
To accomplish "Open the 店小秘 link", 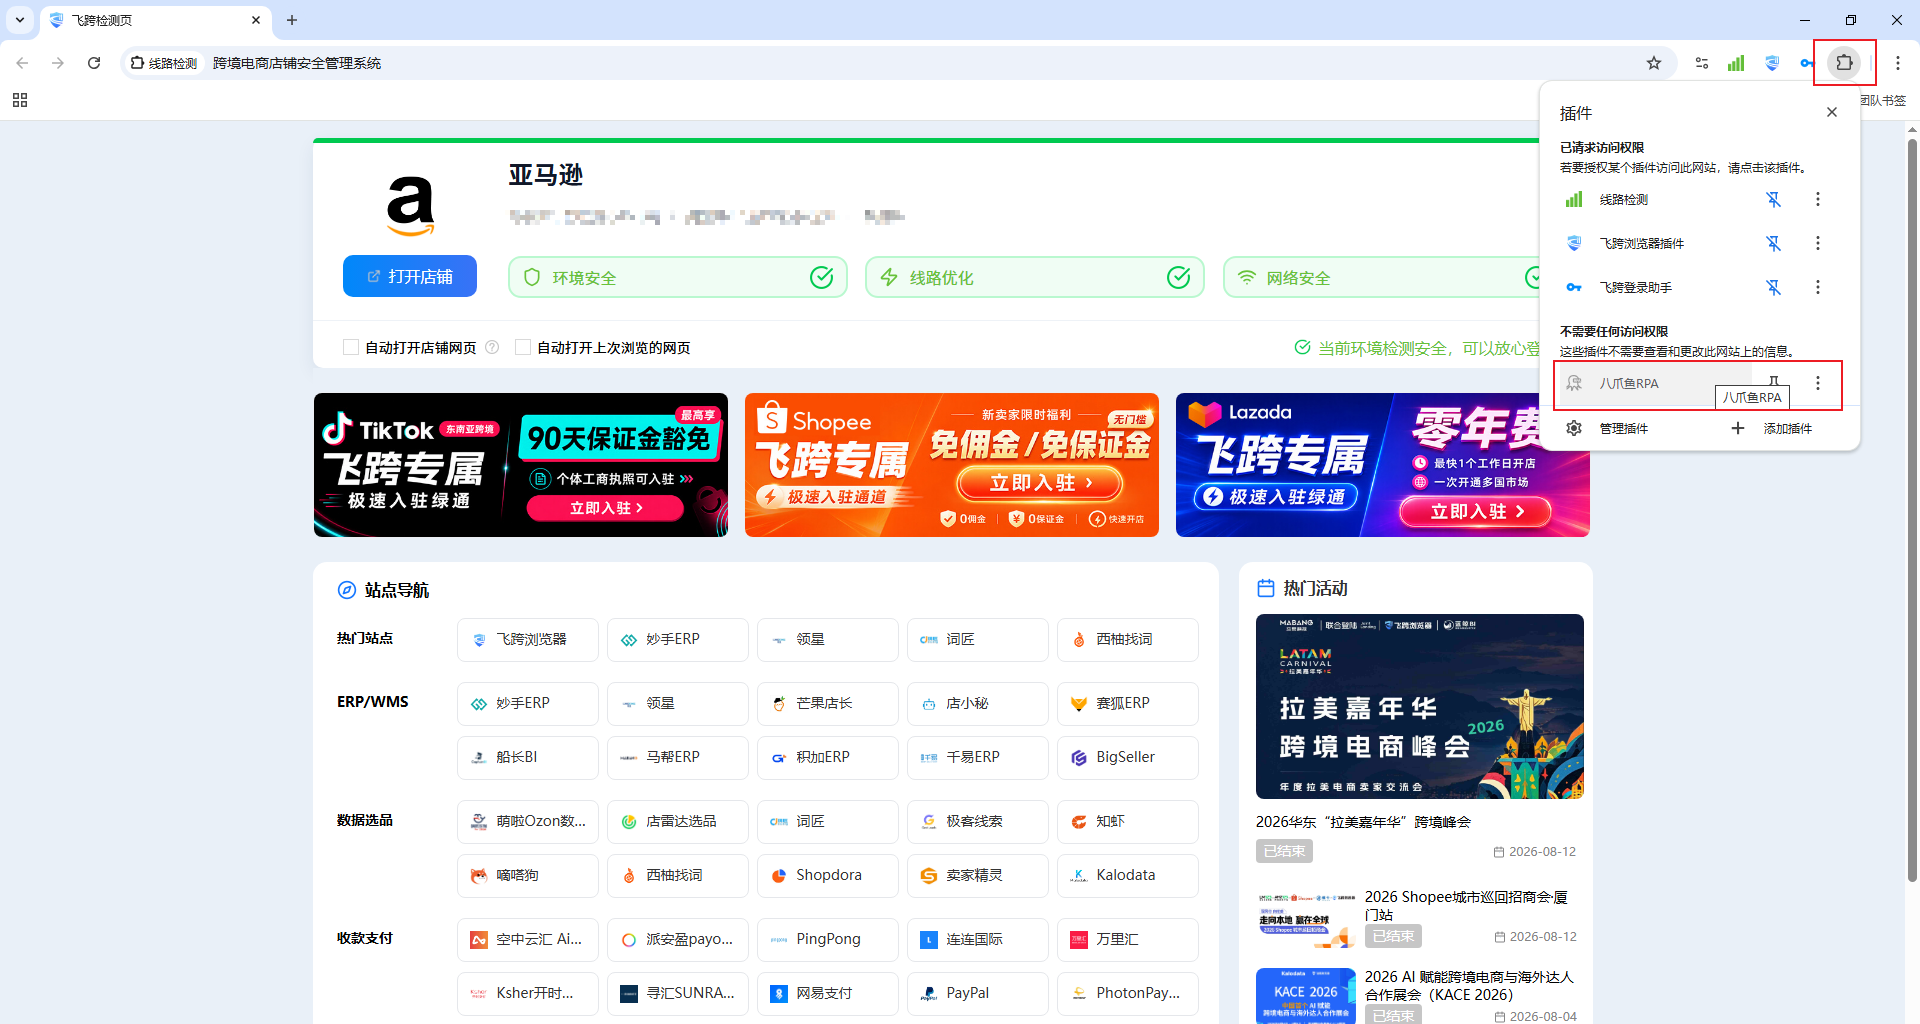I will (x=978, y=704).
